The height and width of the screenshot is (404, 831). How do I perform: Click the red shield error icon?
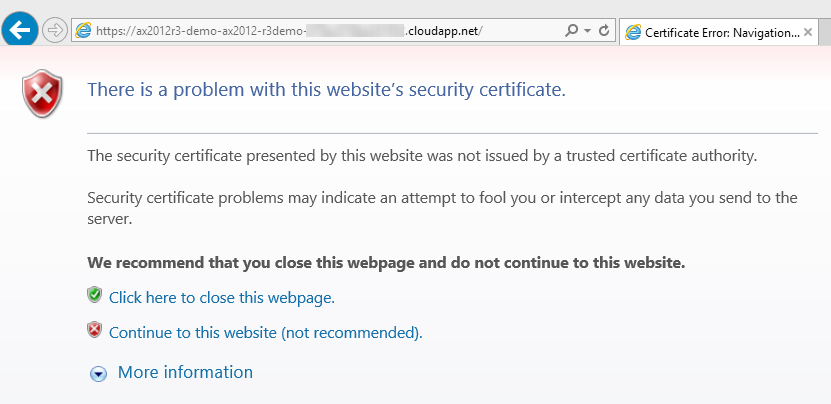(42, 94)
